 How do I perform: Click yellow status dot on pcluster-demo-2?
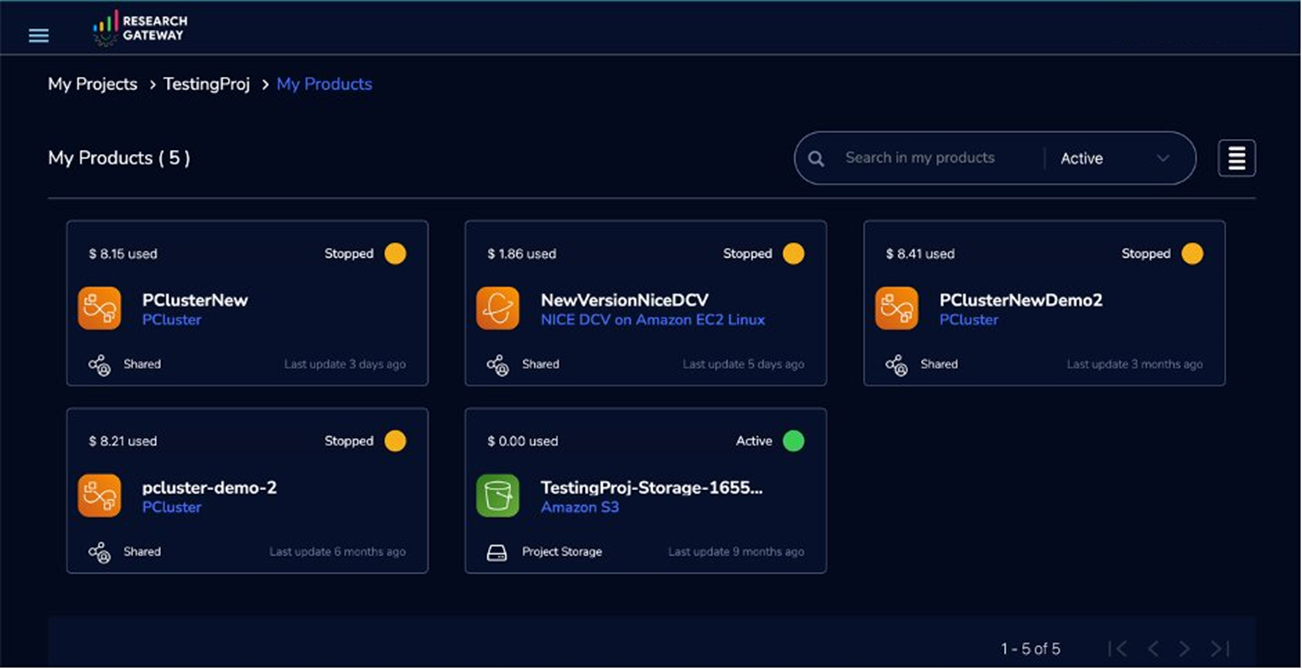pos(395,441)
